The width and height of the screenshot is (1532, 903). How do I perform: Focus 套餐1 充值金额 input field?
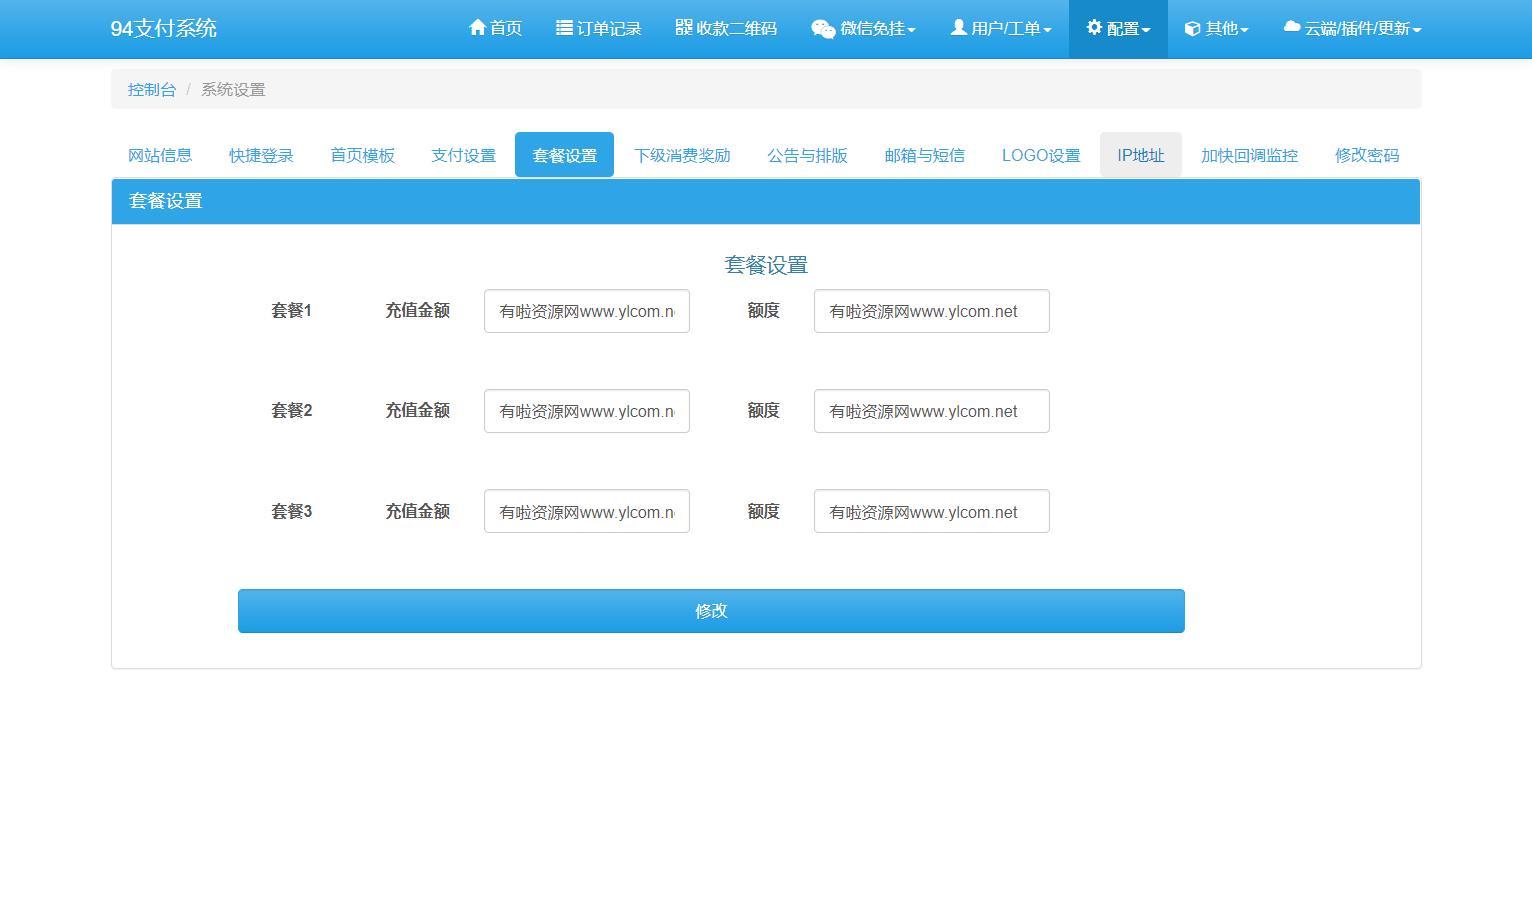pos(587,311)
